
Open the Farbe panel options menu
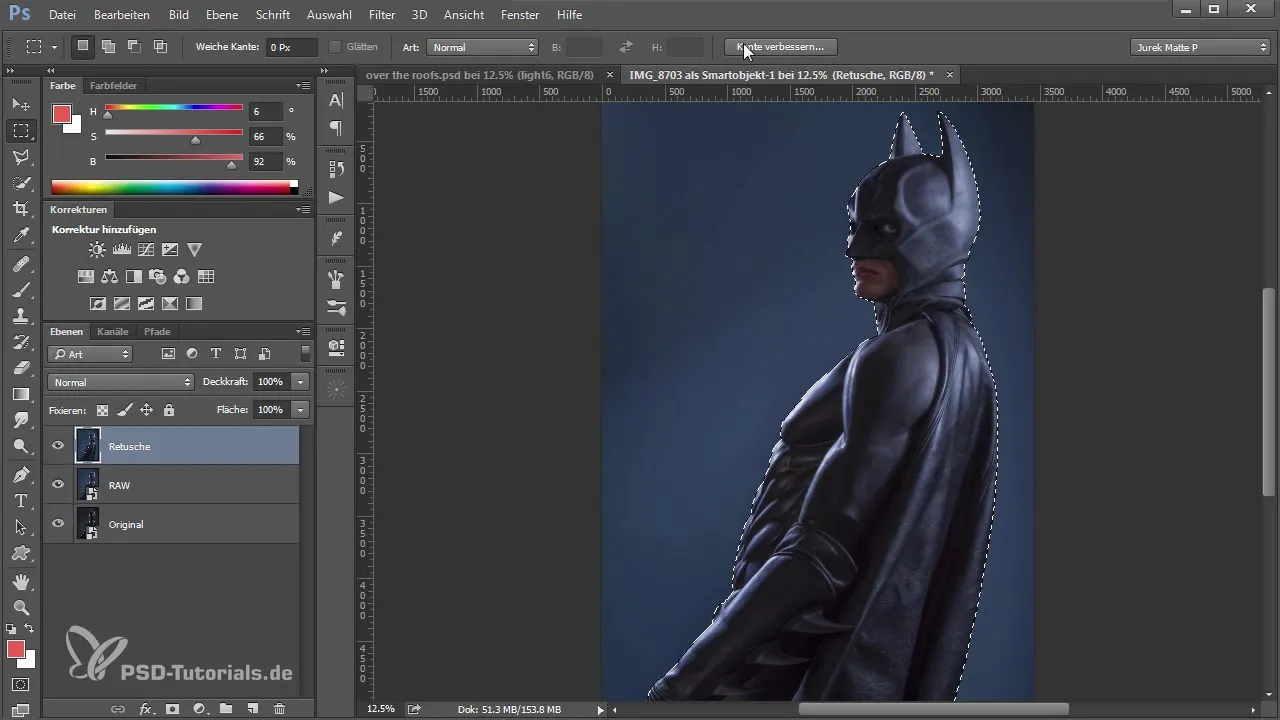(x=303, y=86)
